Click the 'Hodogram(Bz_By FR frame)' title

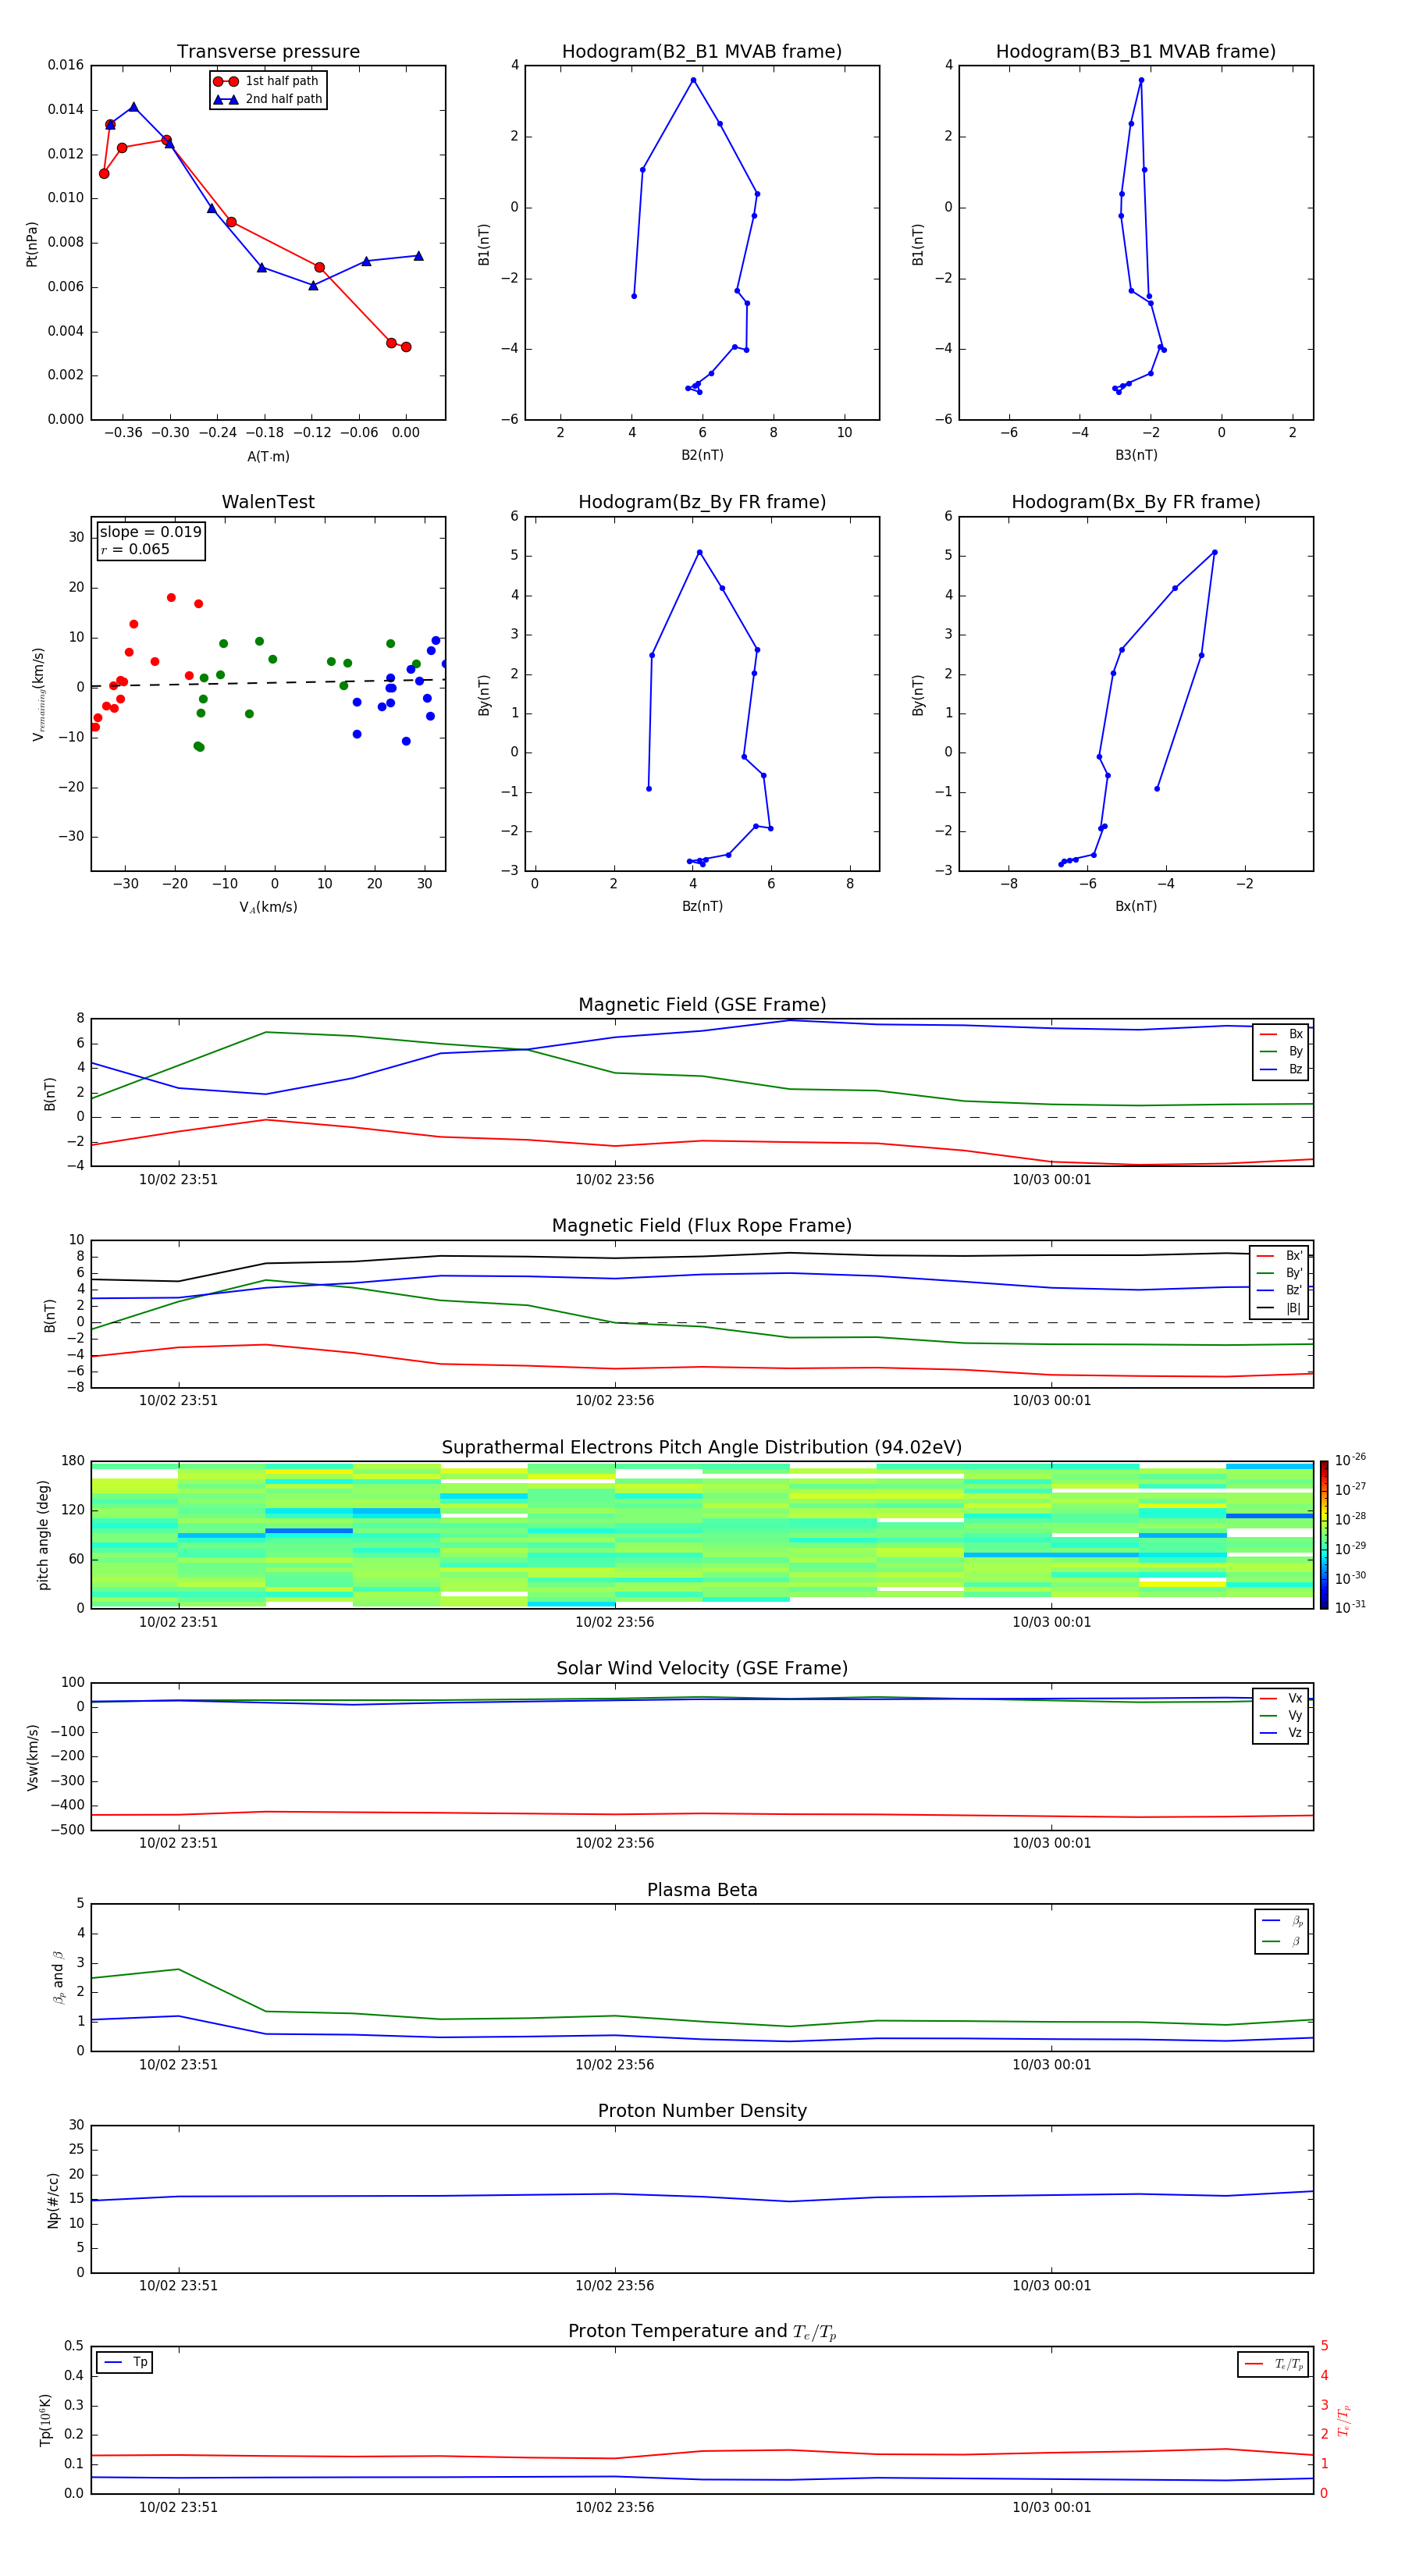click(702, 502)
